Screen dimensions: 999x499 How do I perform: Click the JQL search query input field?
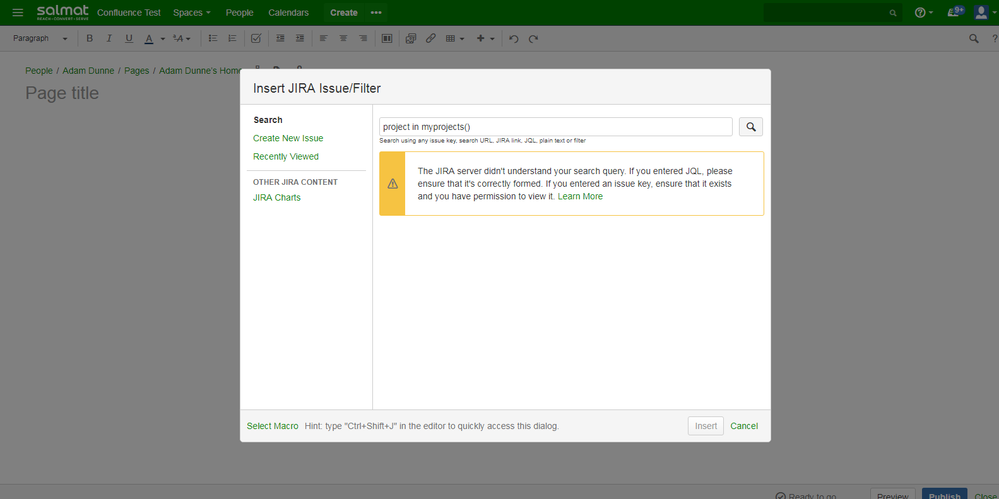555,127
